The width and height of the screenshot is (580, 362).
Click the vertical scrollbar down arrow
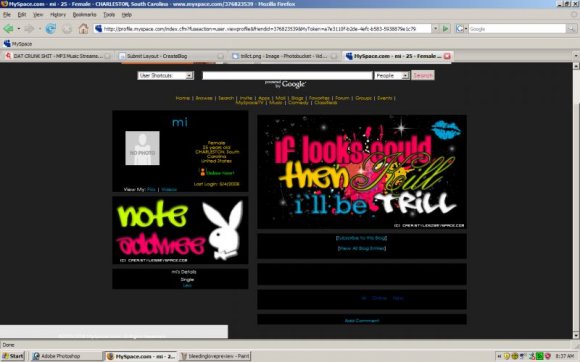click(576, 335)
